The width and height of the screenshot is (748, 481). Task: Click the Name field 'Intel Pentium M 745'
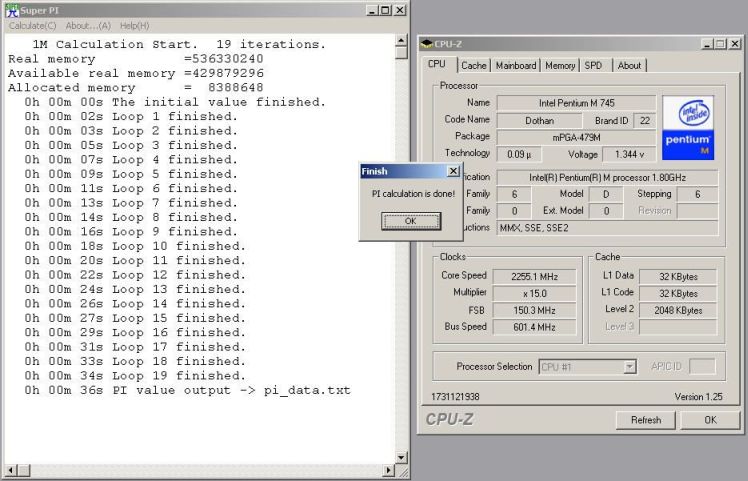[x=576, y=103]
